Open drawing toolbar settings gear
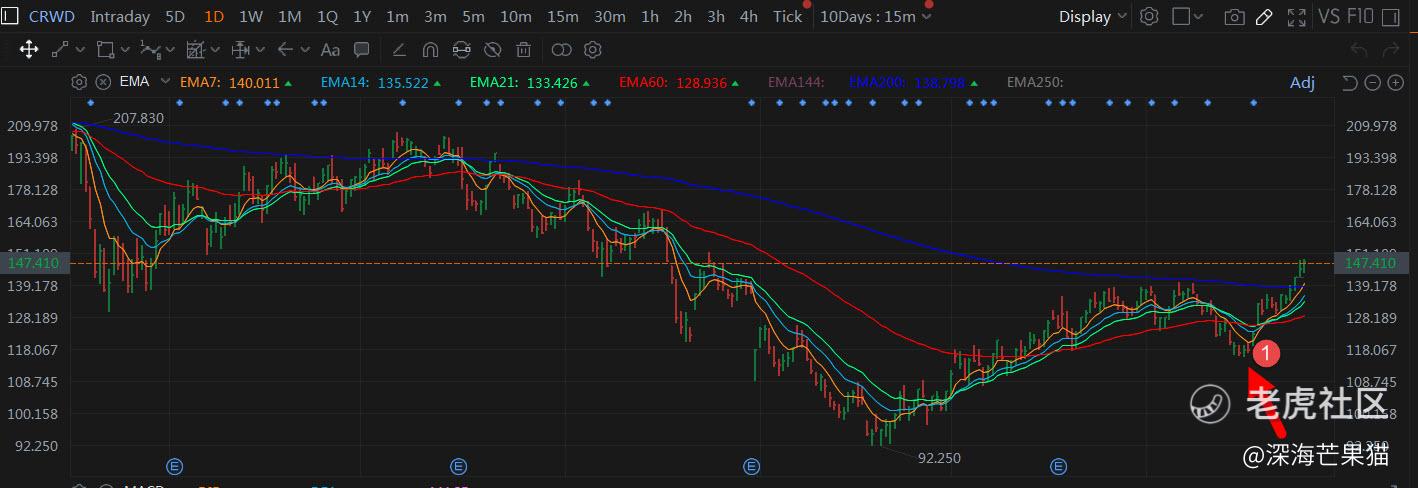 (x=592, y=49)
